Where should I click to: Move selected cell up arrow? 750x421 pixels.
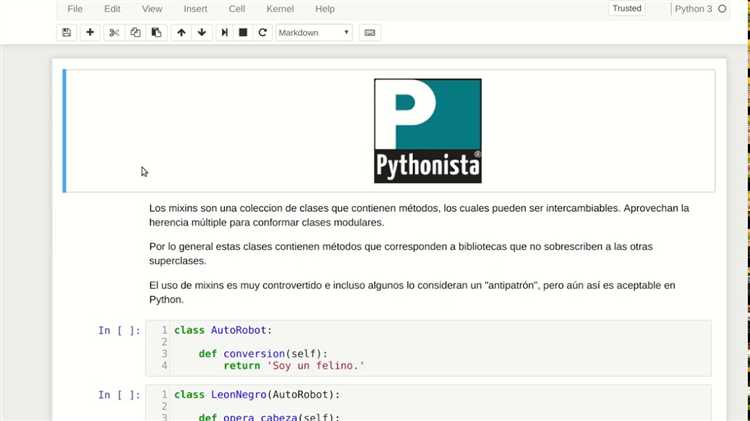[x=181, y=32]
